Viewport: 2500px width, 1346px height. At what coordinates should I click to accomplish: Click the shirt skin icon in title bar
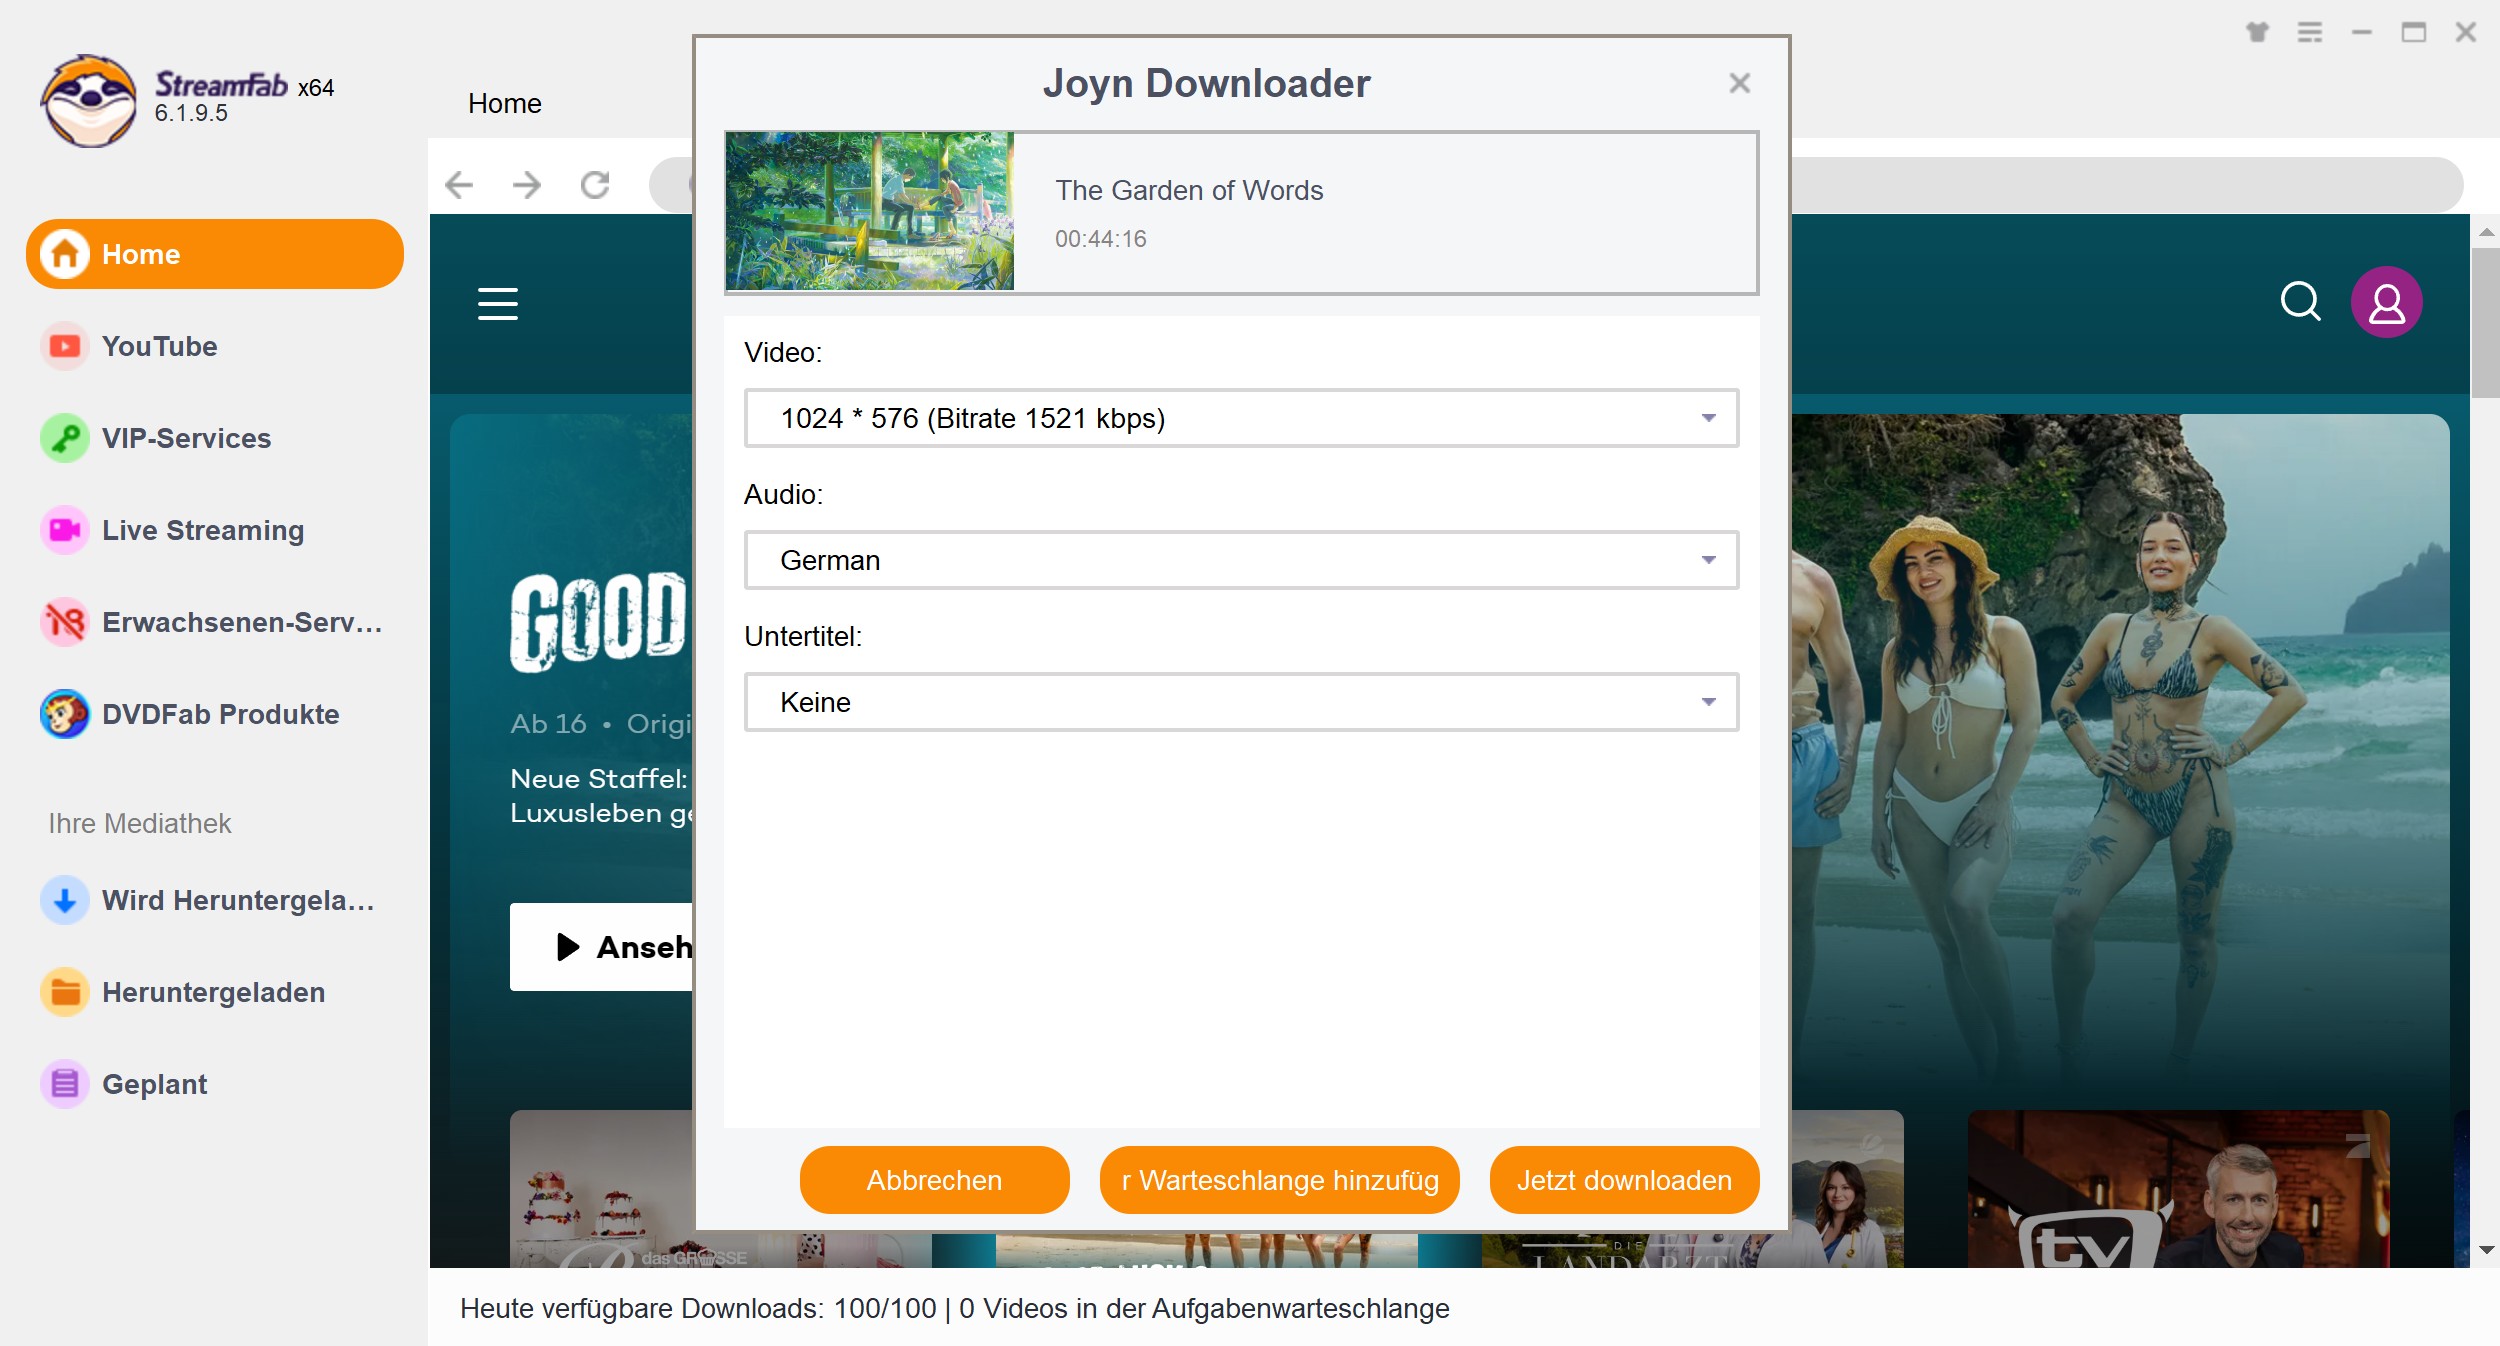click(x=2257, y=32)
